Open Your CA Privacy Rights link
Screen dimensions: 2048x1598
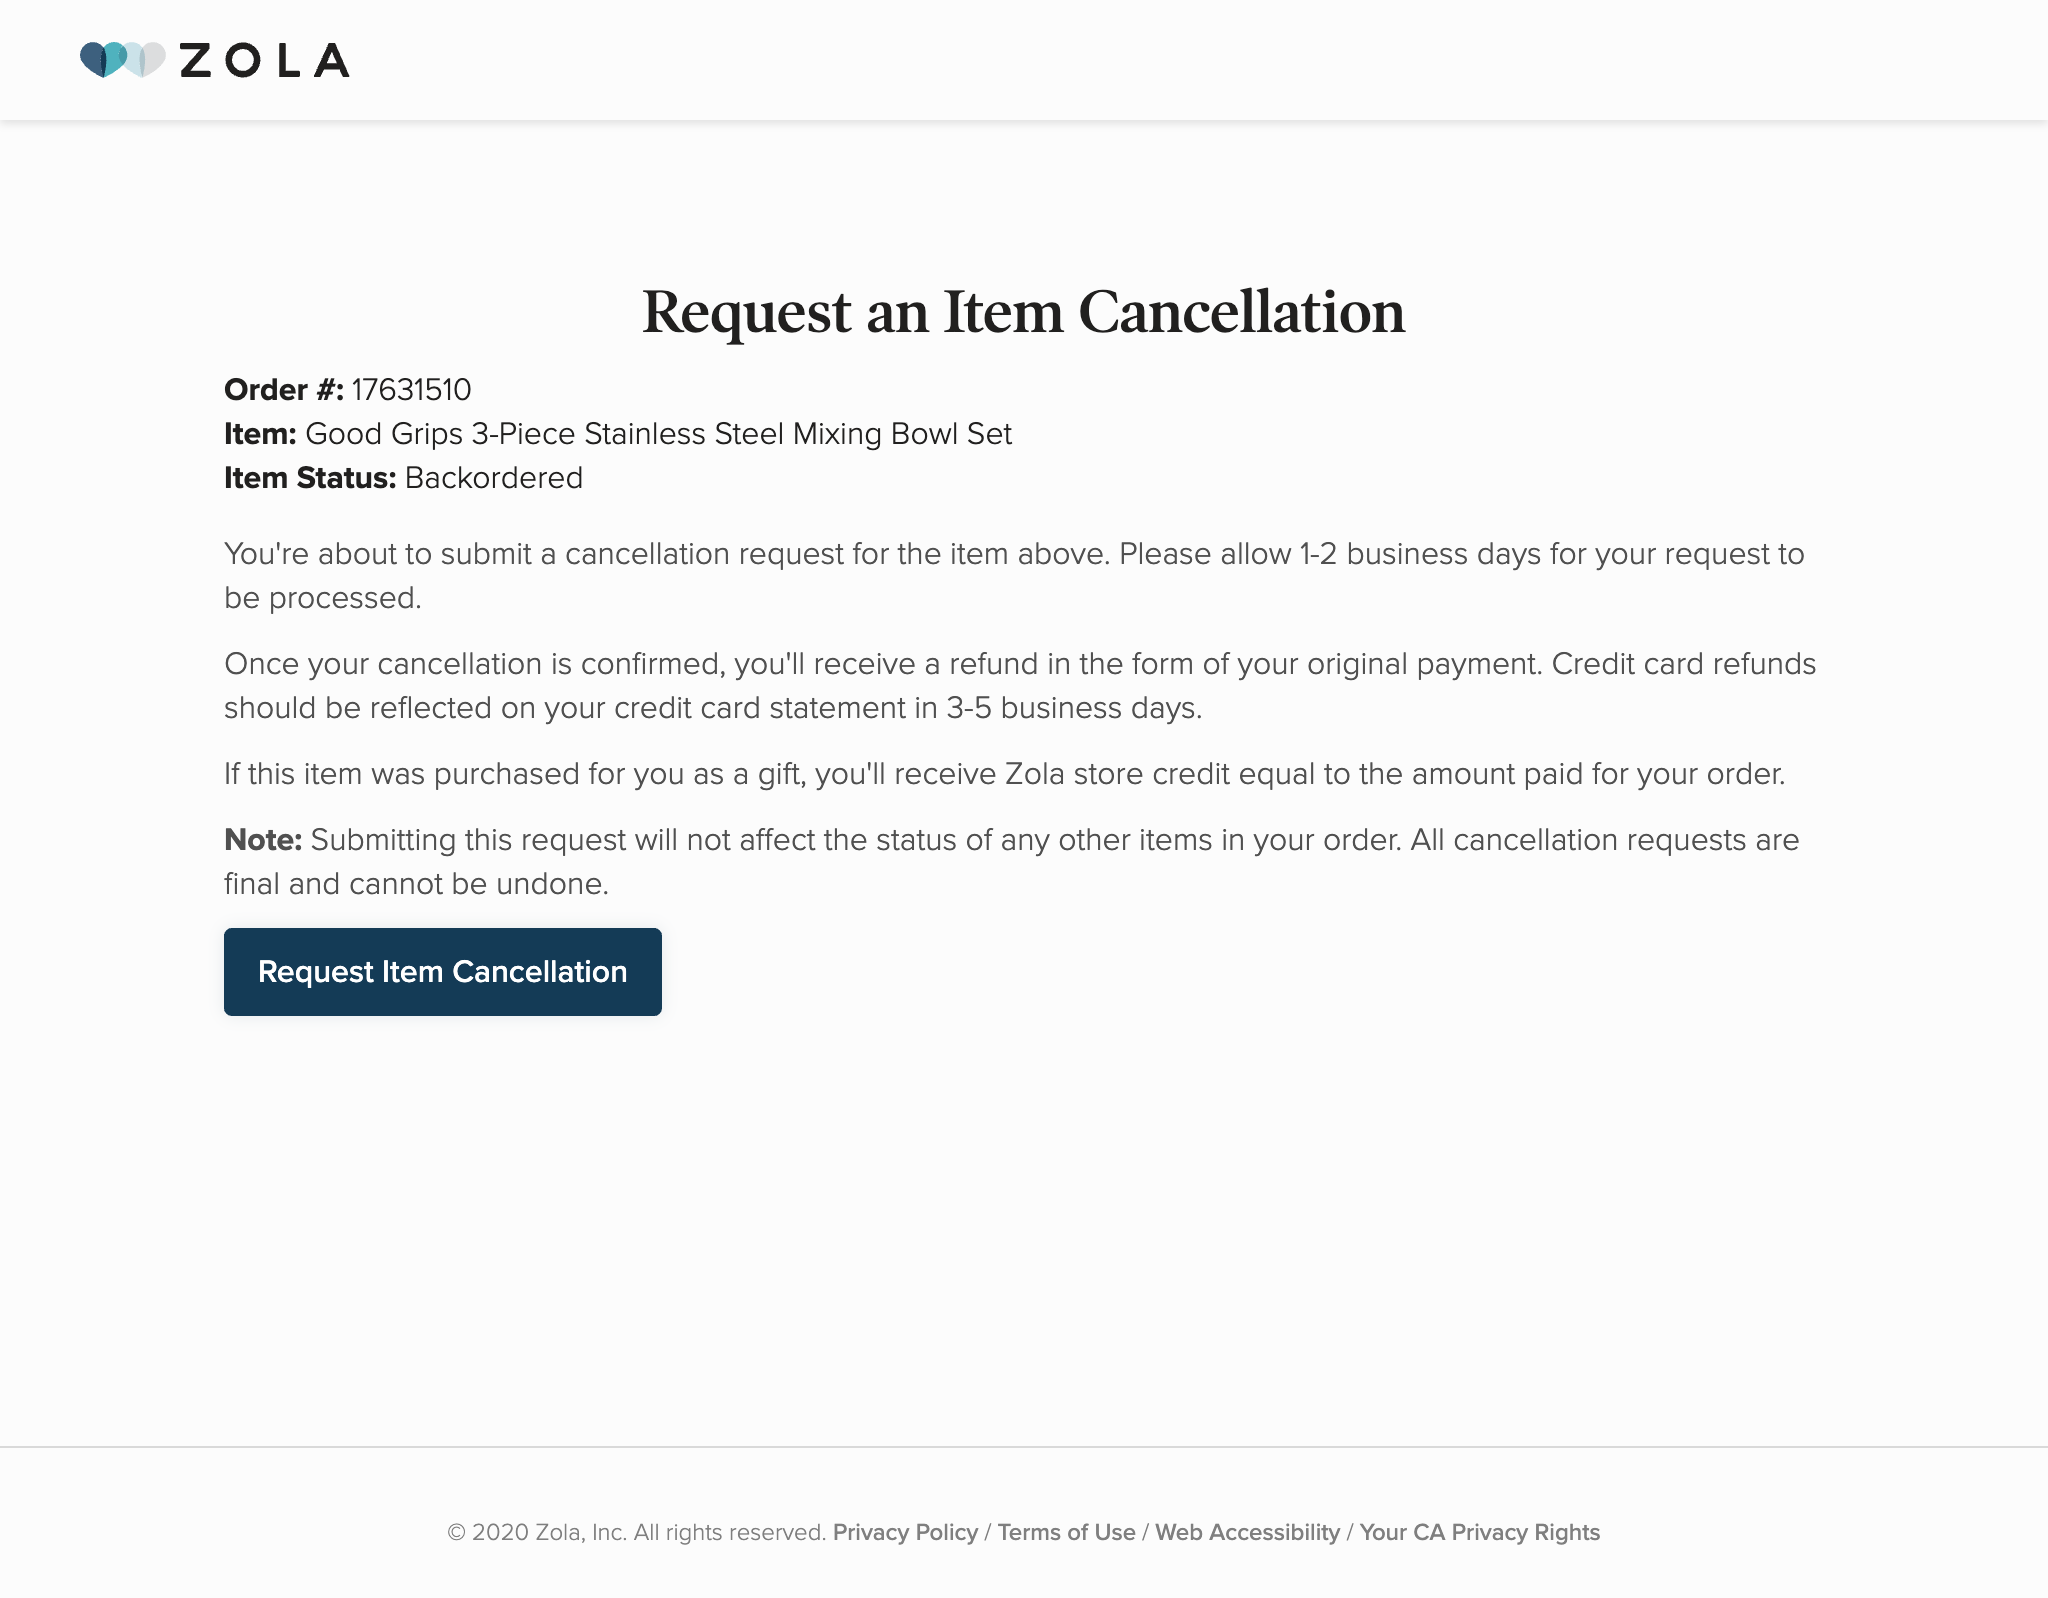click(x=1480, y=1532)
